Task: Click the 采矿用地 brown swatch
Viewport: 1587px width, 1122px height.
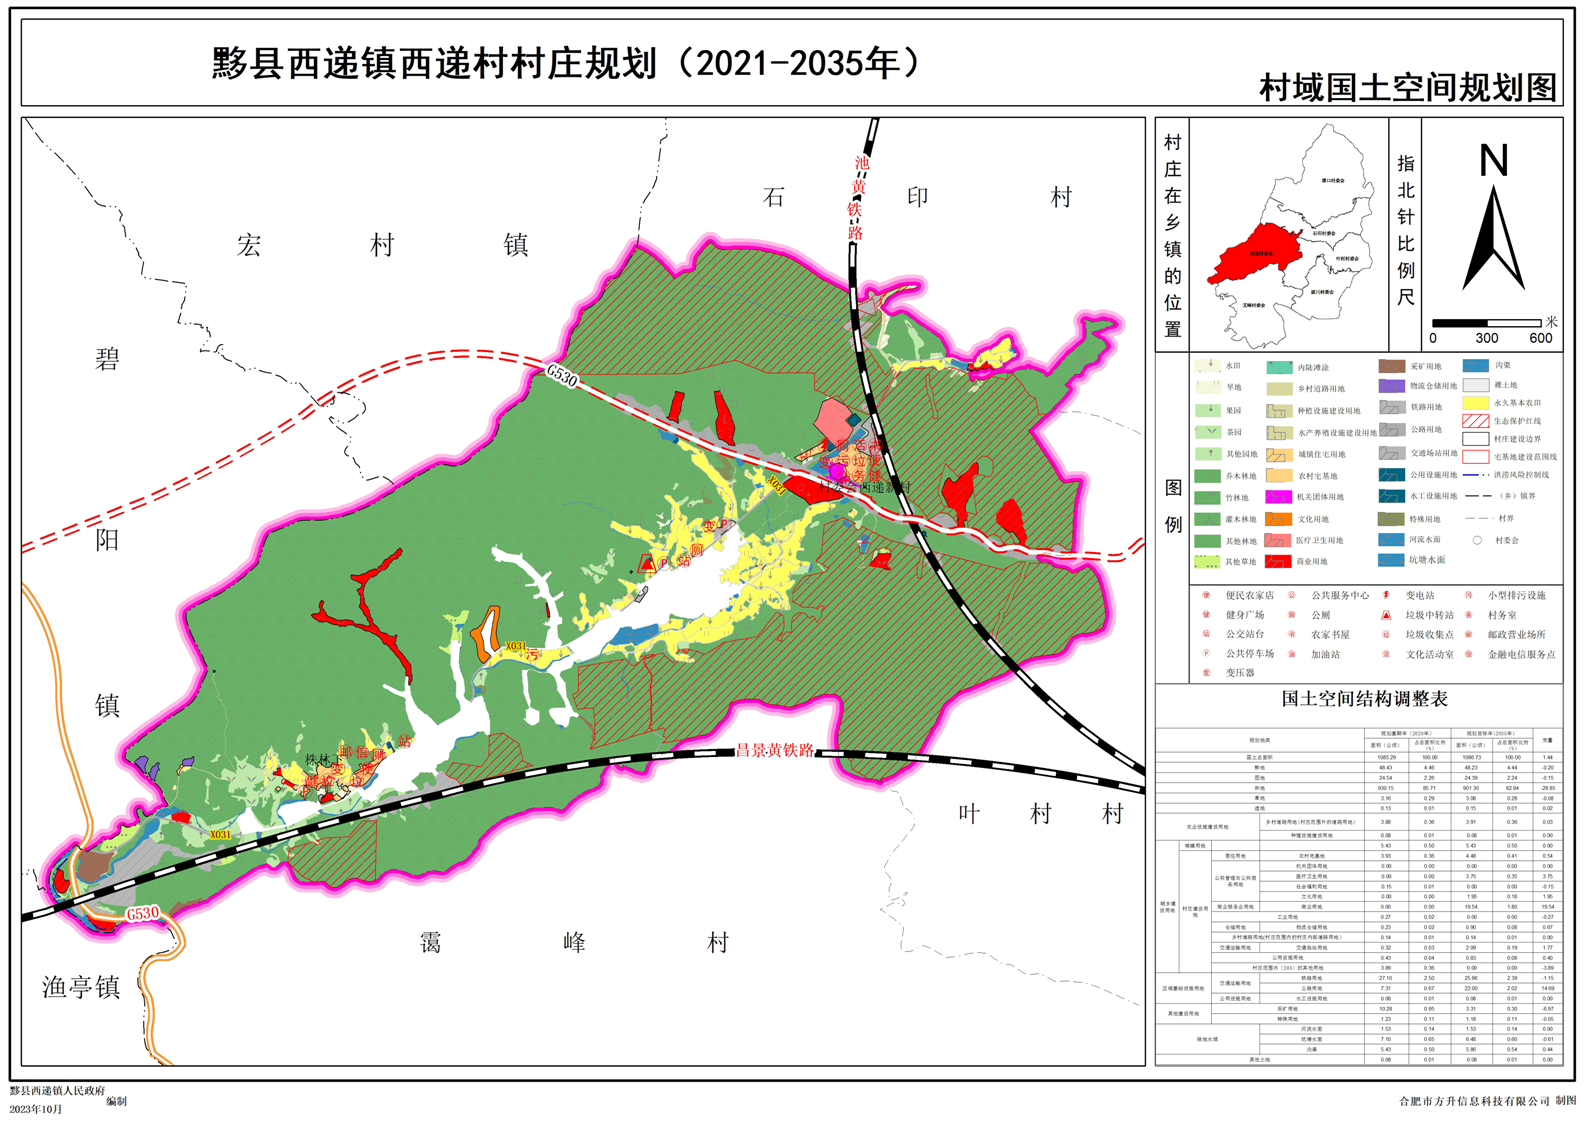Action: point(1392,366)
